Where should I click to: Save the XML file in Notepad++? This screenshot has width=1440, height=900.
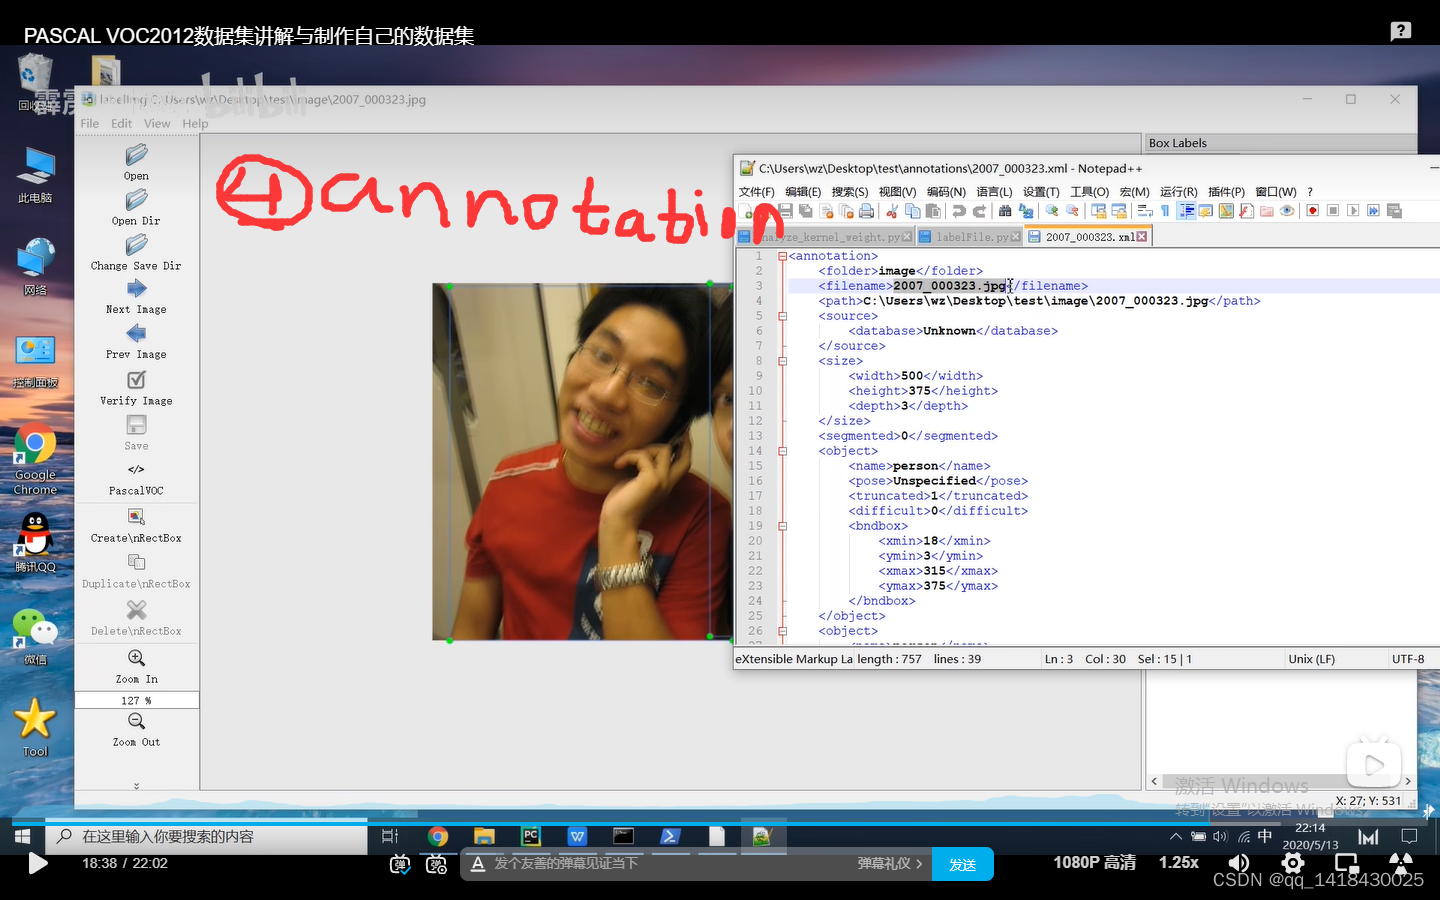tap(785, 211)
